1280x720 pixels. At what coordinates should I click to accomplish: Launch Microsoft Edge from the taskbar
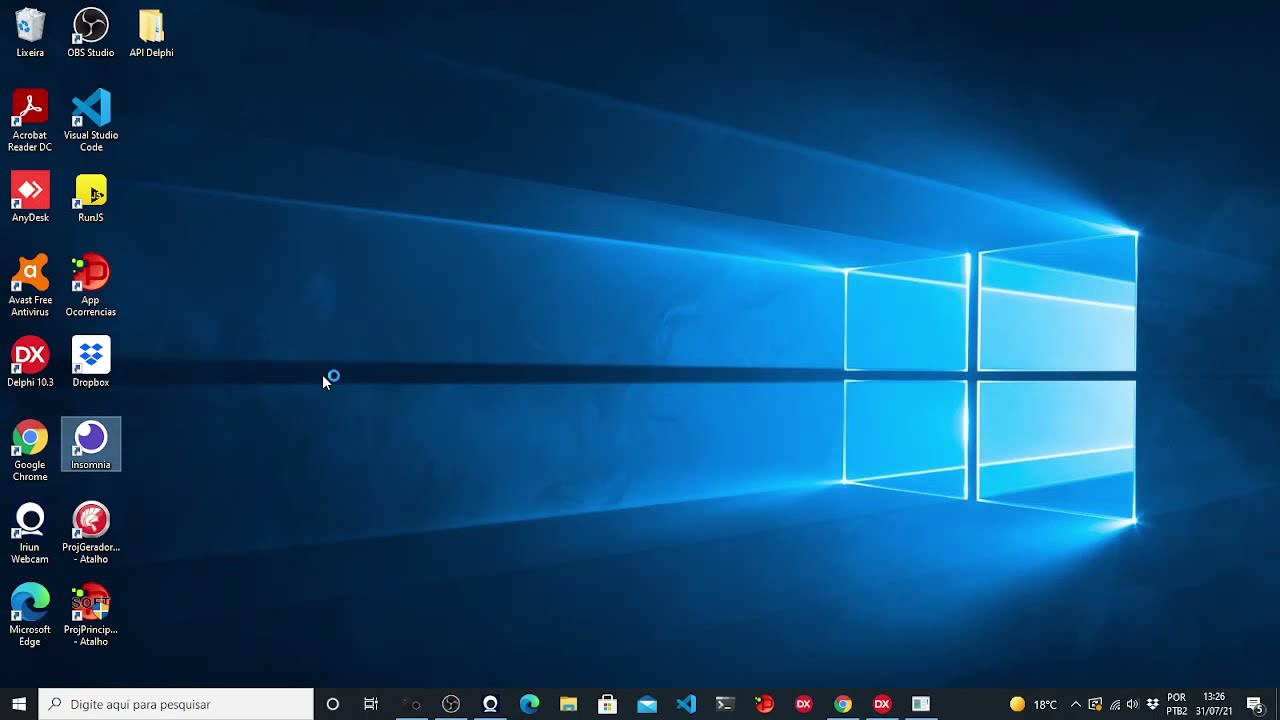[x=529, y=704]
